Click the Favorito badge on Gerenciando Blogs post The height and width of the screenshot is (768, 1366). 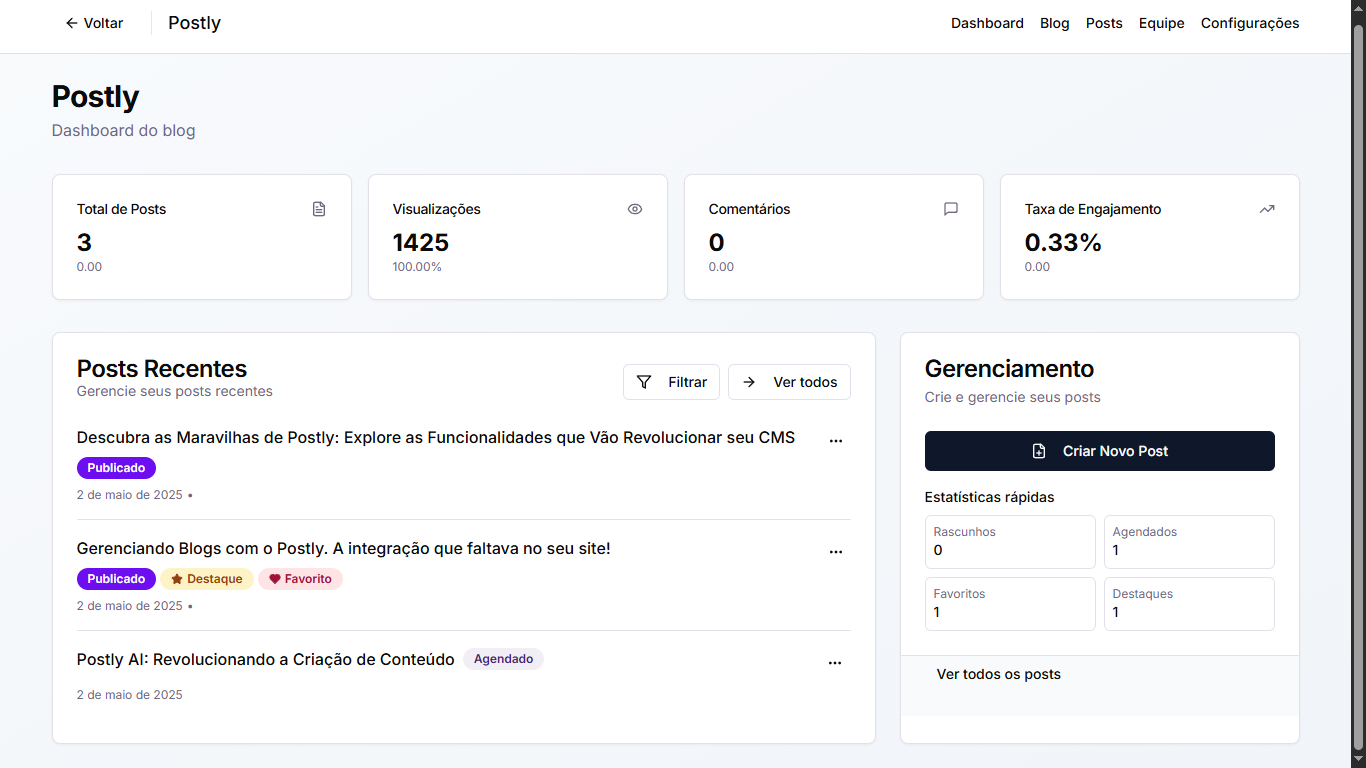tap(300, 579)
